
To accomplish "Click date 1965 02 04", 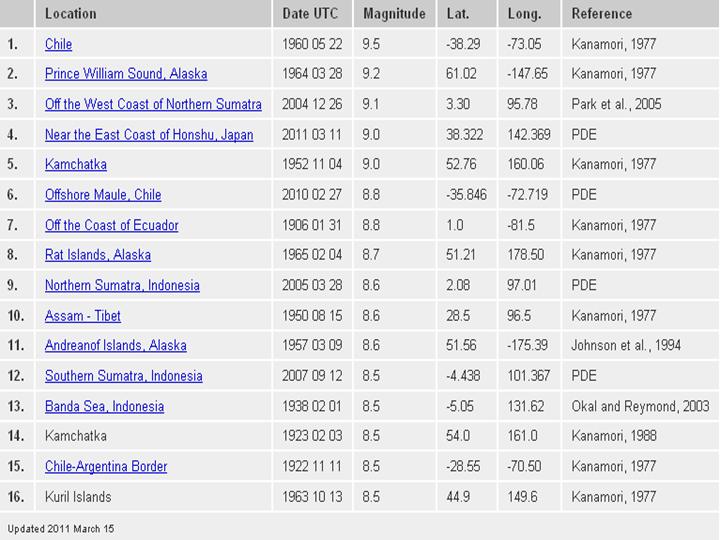I will tap(312, 255).
